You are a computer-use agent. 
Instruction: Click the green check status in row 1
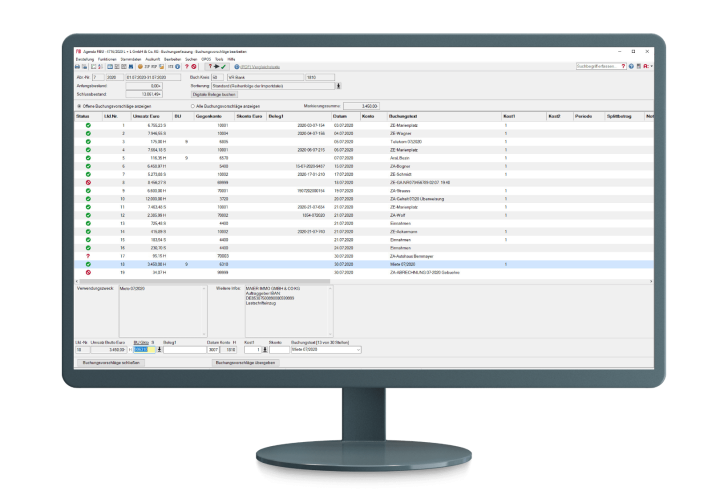(87, 126)
